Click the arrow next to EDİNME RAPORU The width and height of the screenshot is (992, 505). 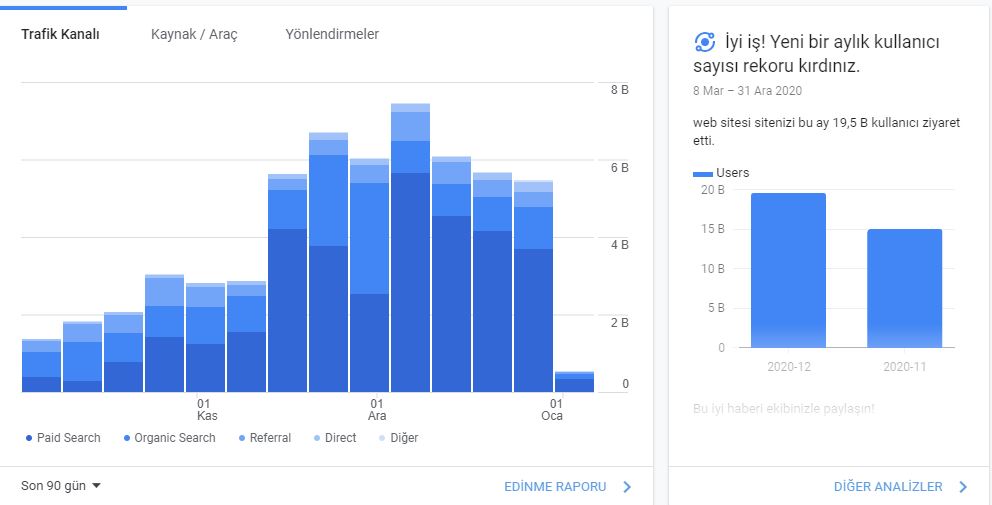click(x=627, y=487)
